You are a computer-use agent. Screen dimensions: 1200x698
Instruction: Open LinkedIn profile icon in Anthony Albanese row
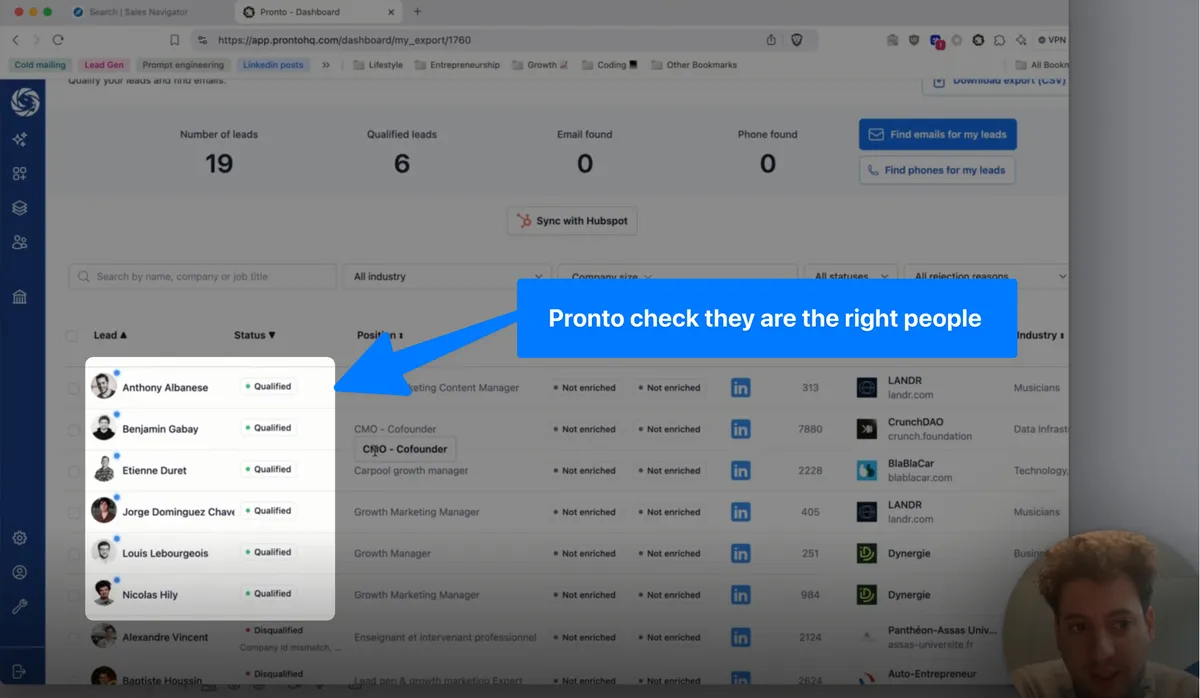740,387
